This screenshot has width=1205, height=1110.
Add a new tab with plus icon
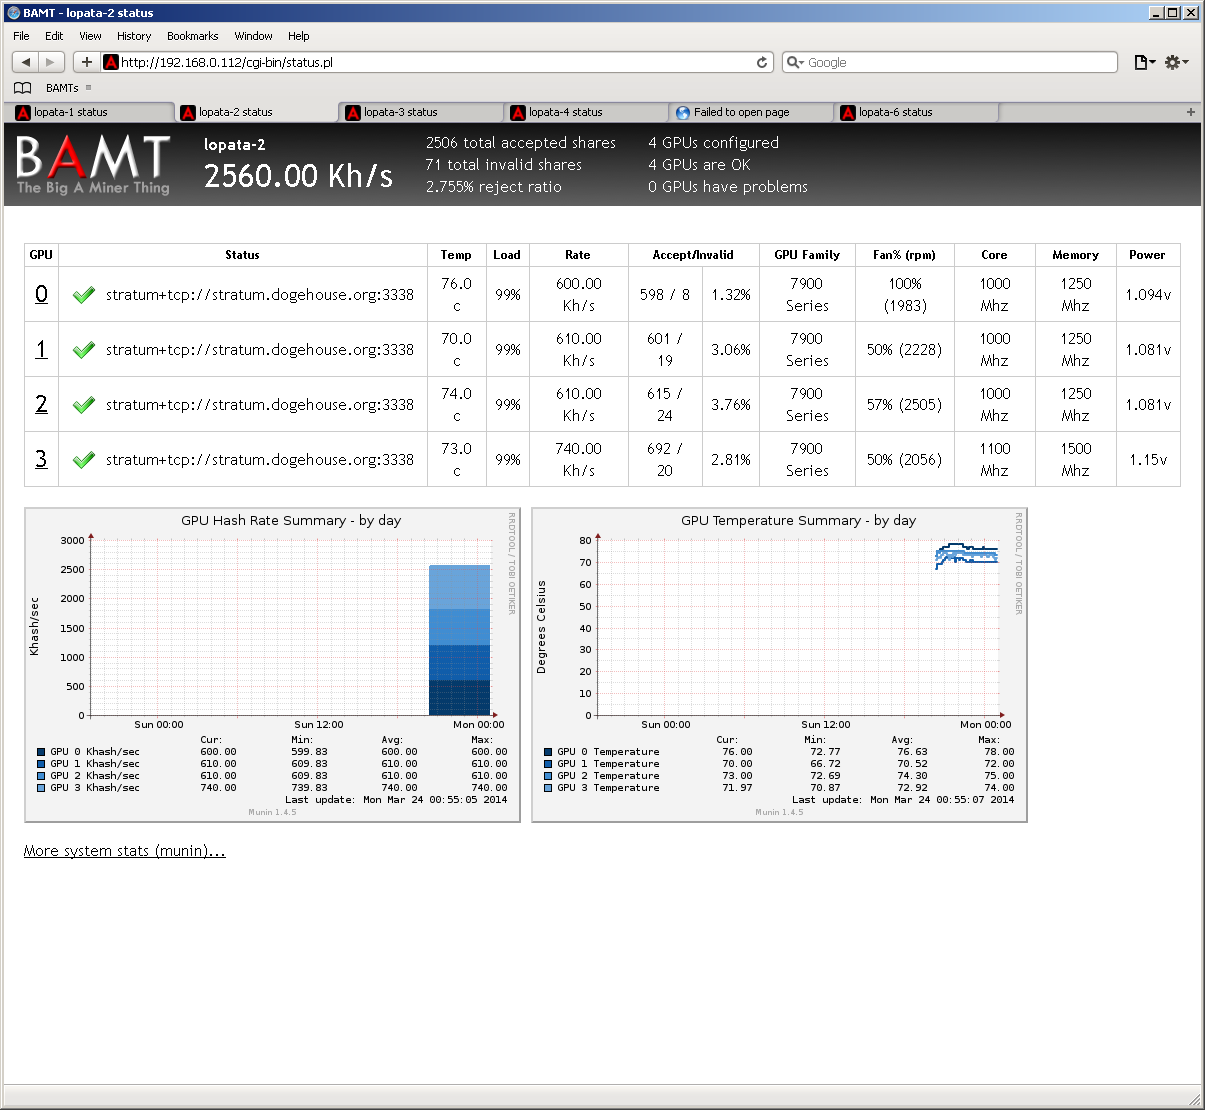coord(1190,112)
